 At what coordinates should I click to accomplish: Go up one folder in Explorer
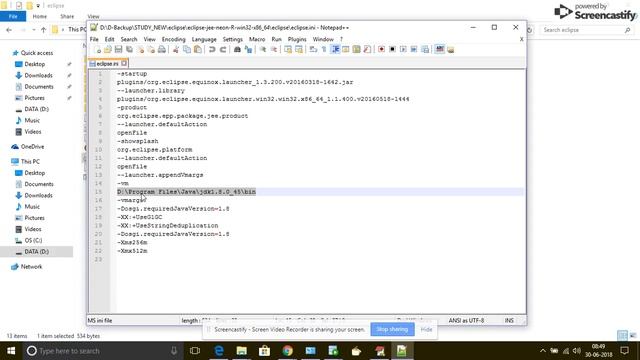43,30
